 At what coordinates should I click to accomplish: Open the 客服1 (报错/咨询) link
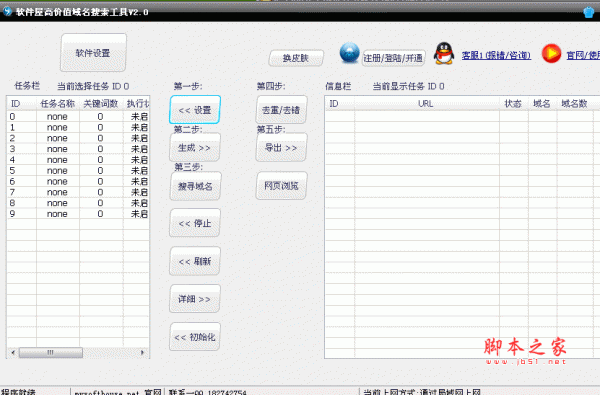tap(496, 55)
